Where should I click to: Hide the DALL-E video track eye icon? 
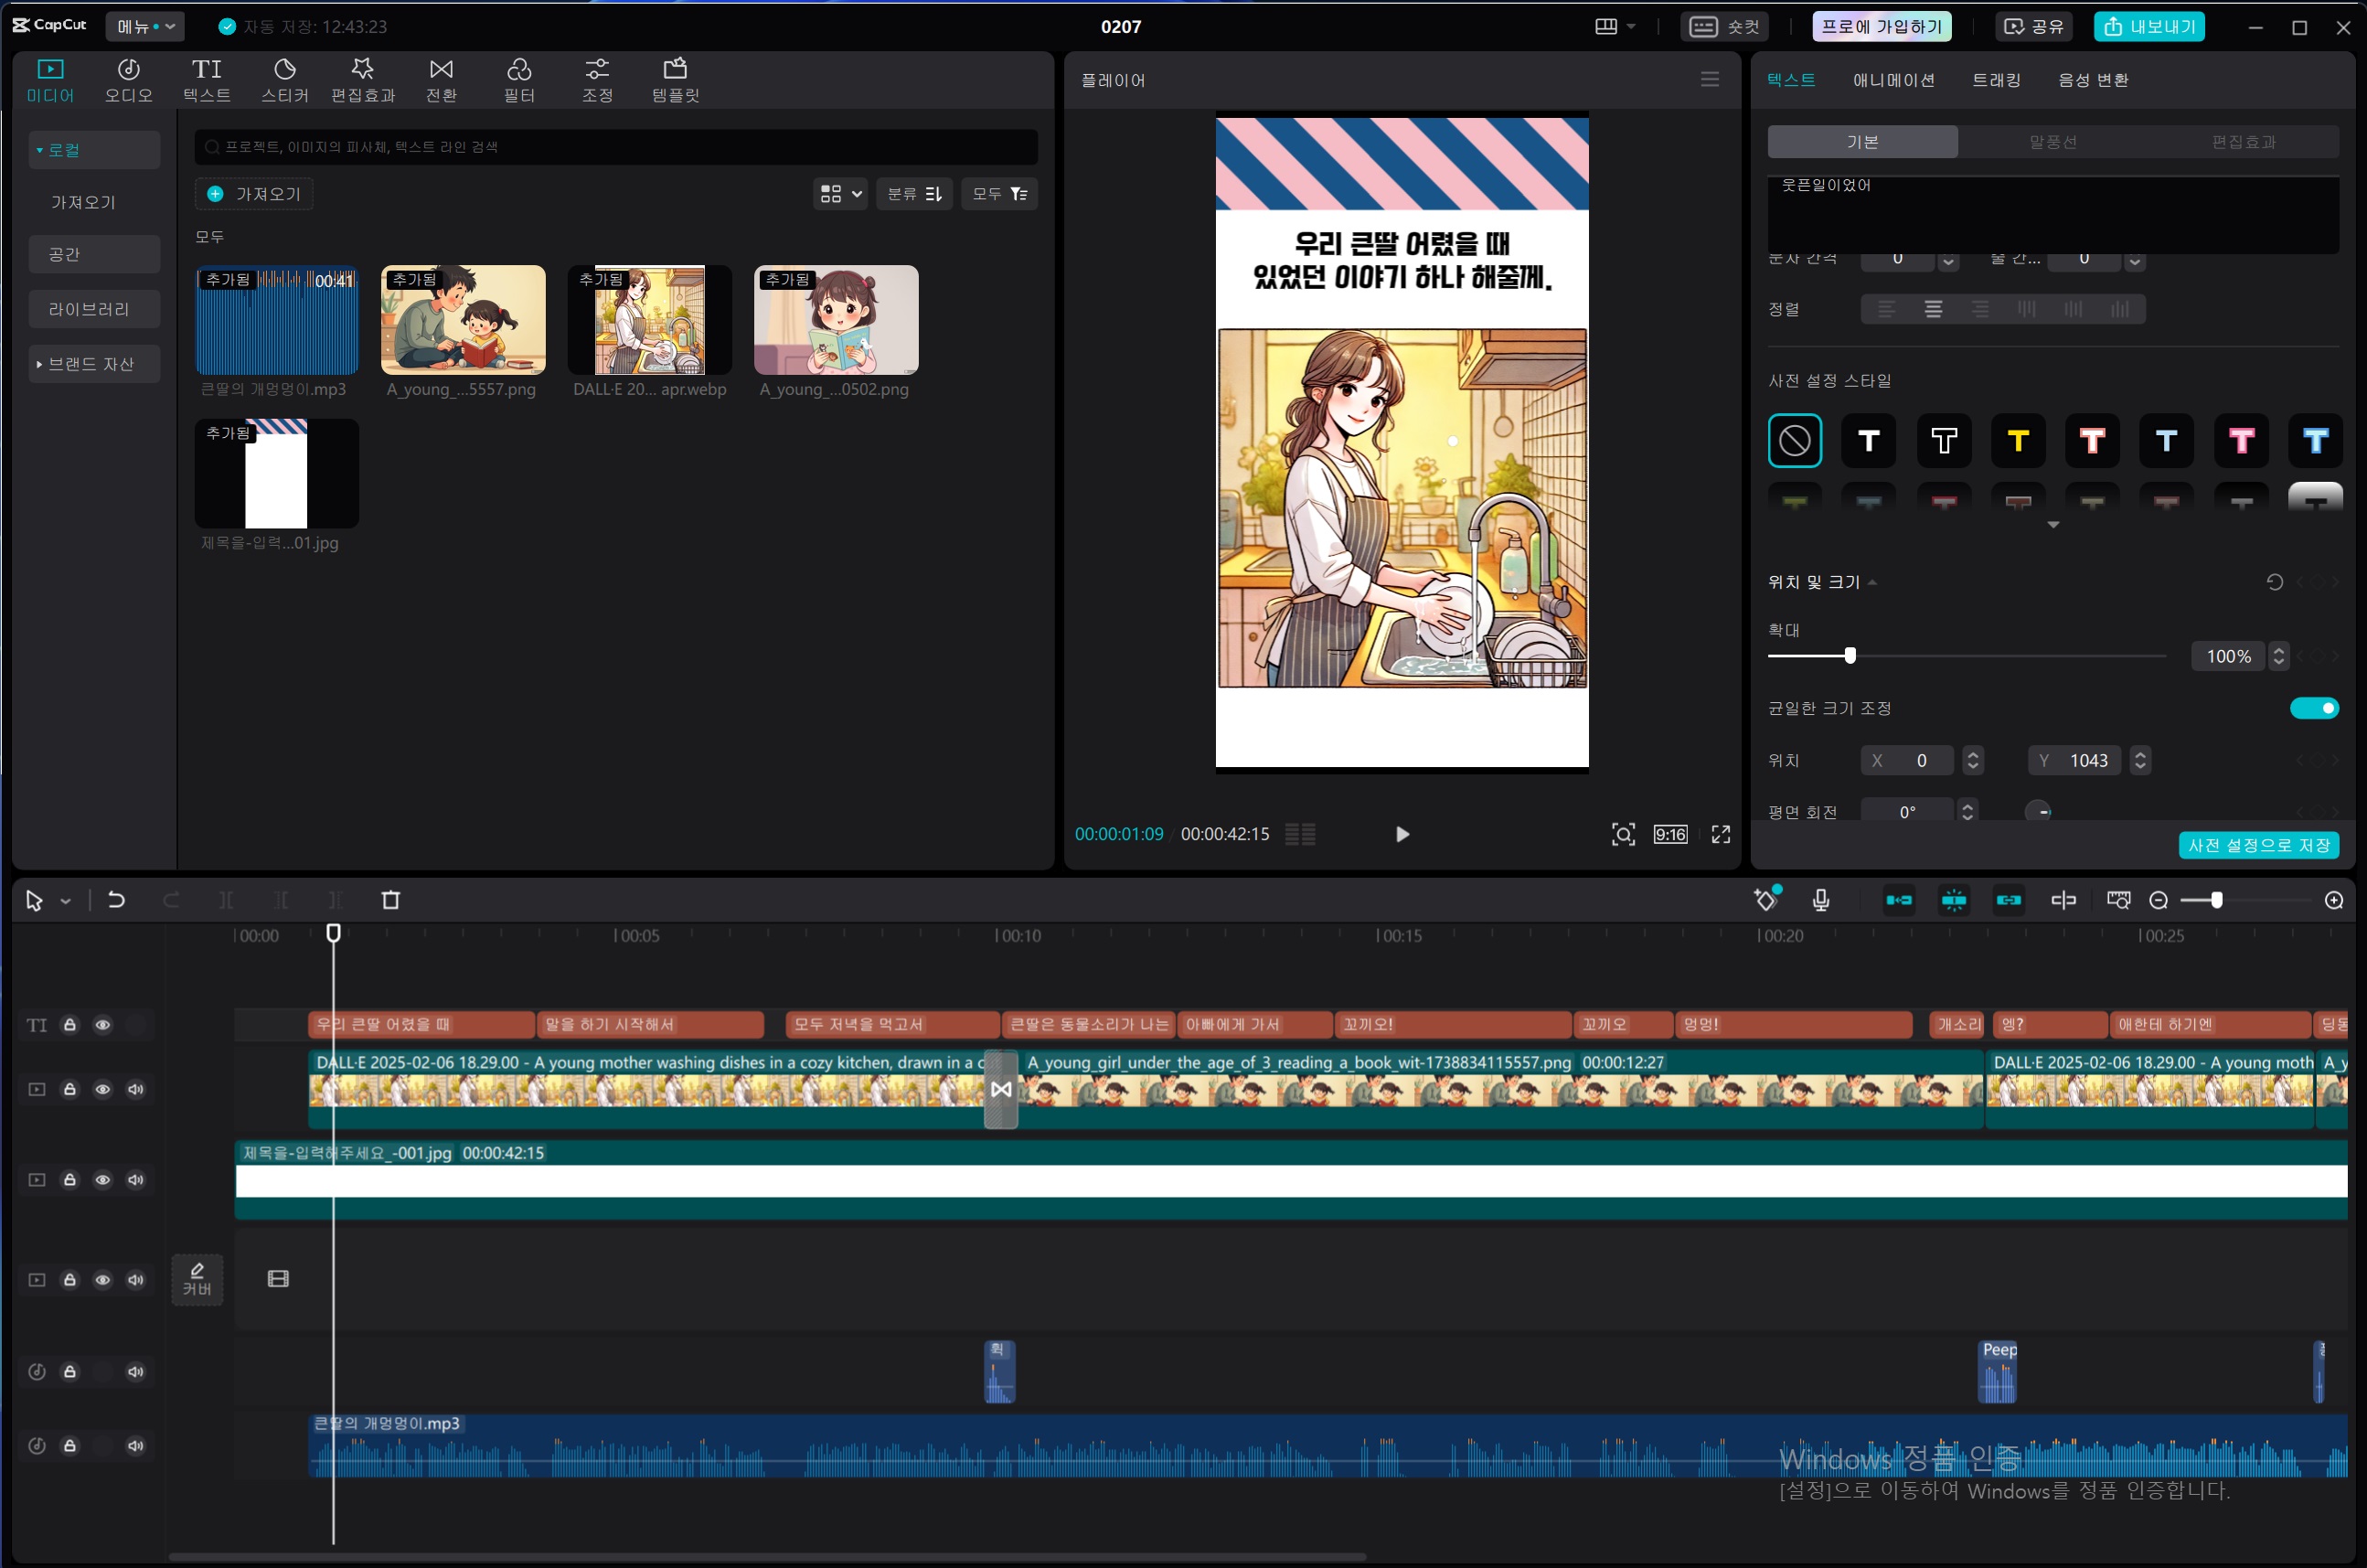pyautogui.click(x=102, y=1089)
